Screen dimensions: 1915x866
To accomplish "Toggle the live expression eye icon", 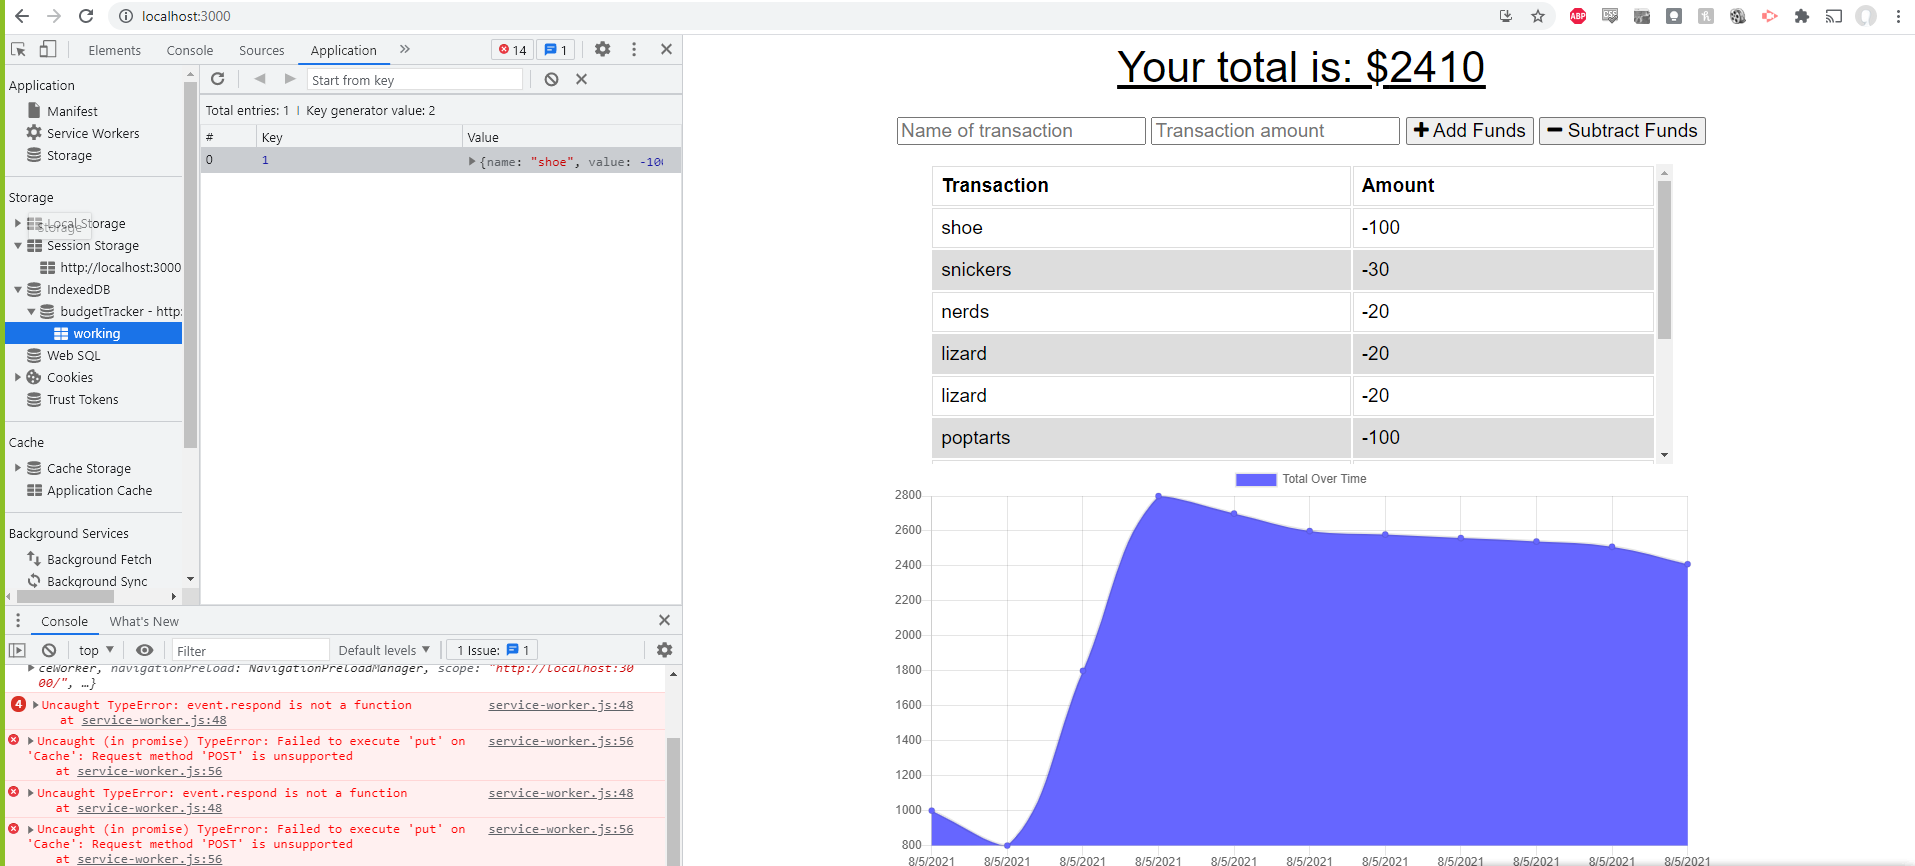I will click(x=145, y=650).
